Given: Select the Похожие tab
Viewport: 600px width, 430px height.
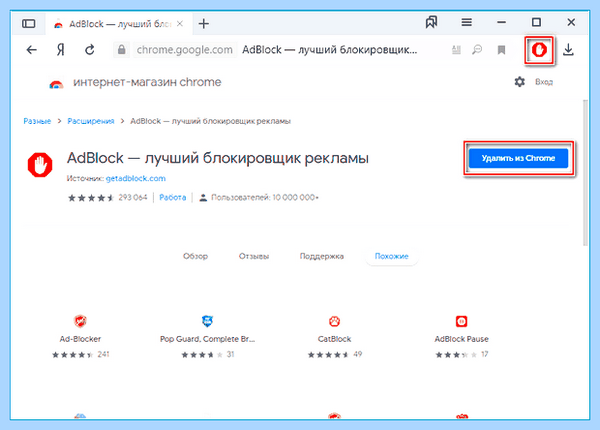Looking at the screenshot, I should [x=391, y=256].
